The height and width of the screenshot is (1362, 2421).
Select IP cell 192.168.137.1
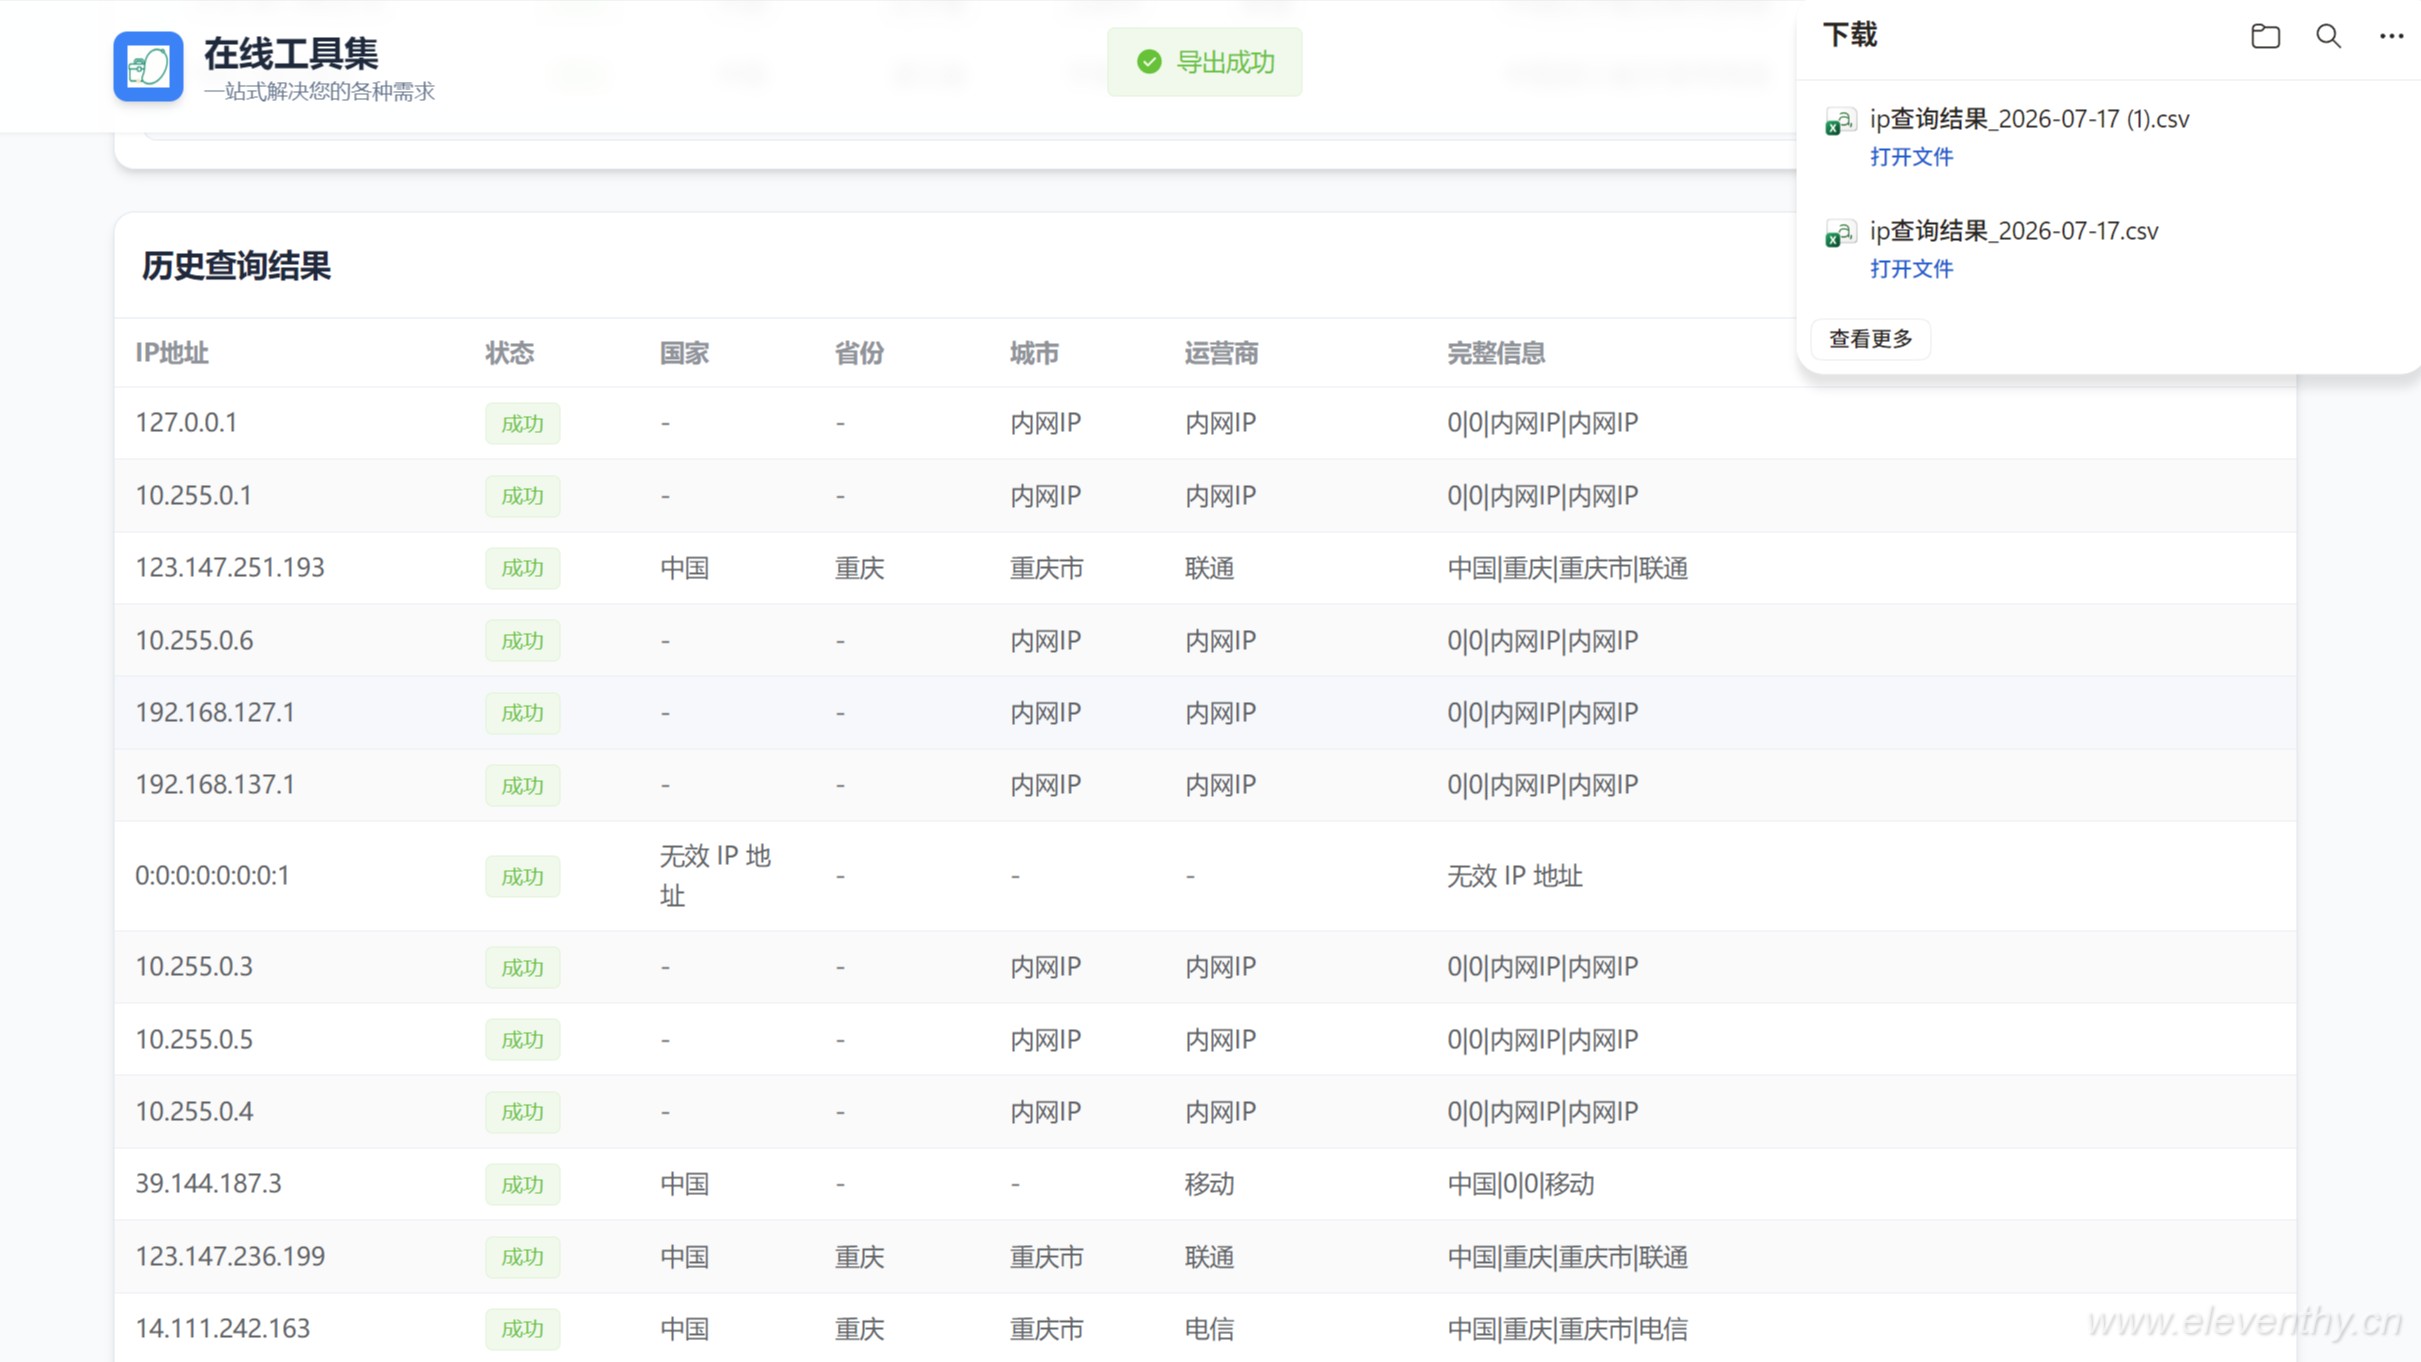[x=215, y=785]
